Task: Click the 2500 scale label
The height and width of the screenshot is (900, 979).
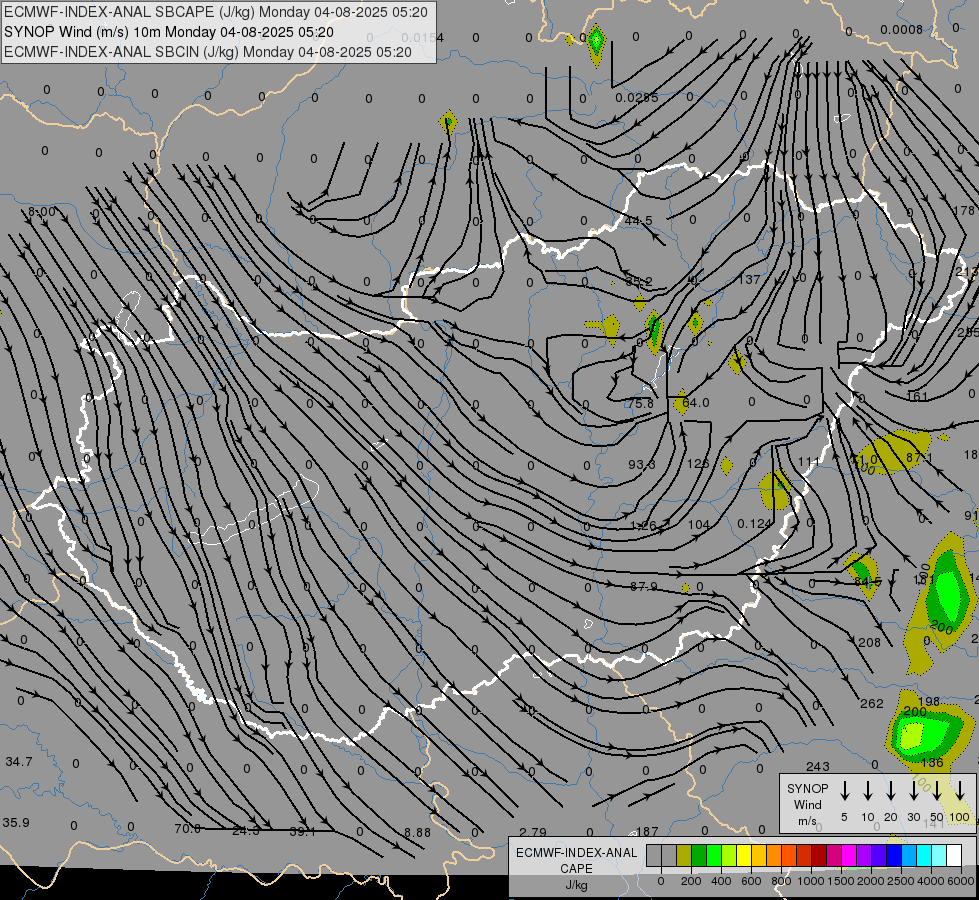Action: (x=901, y=881)
